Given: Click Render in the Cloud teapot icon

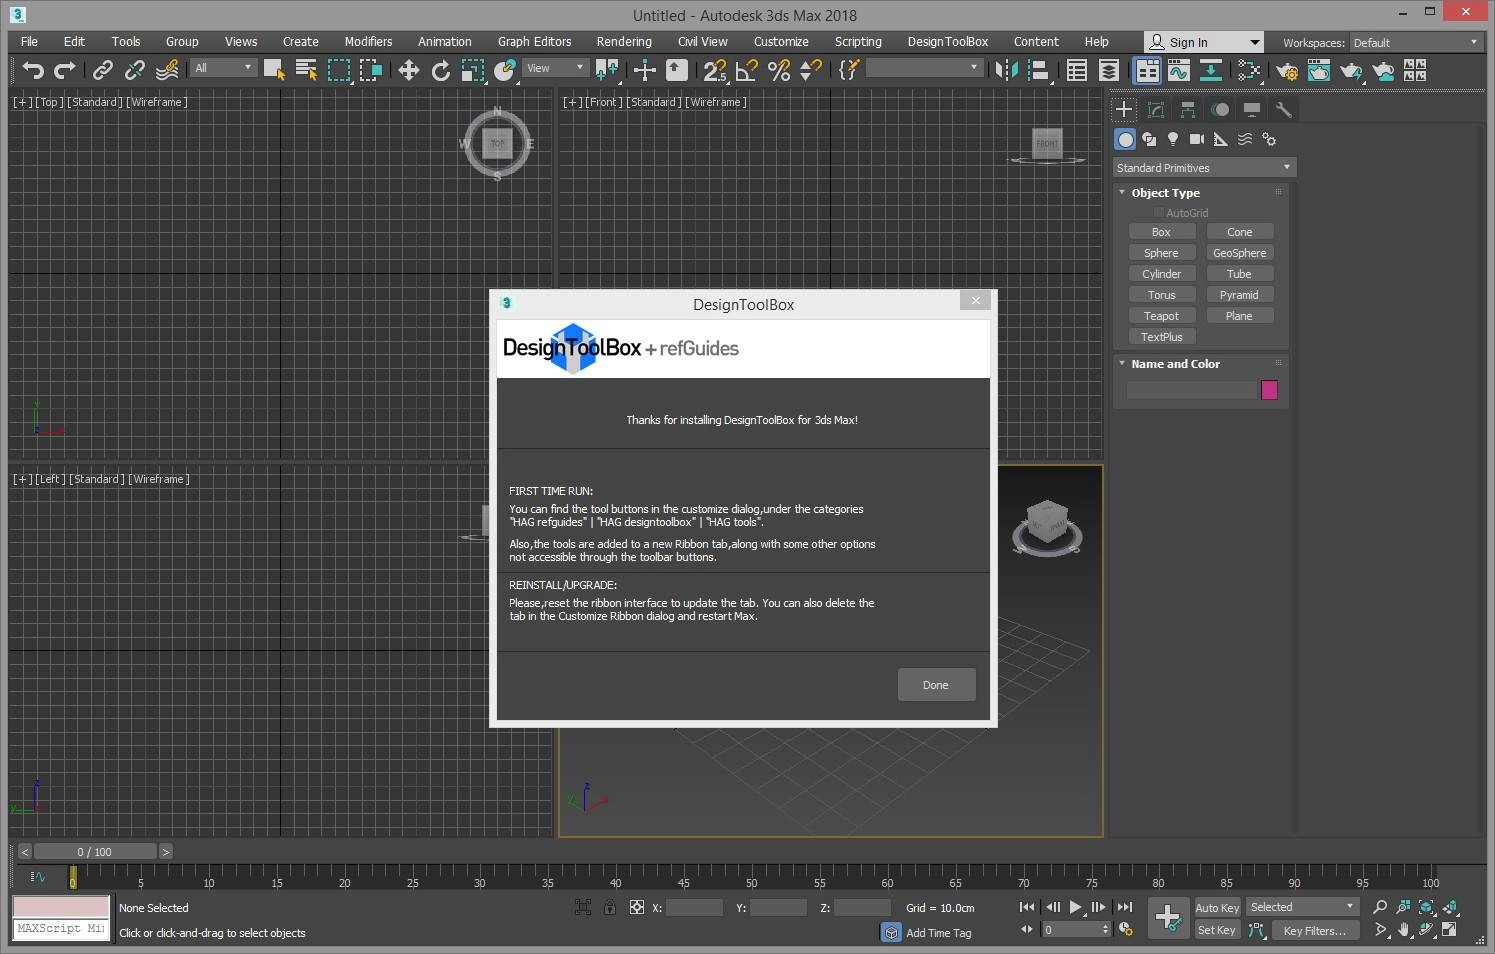Looking at the screenshot, I should 1383,70.
